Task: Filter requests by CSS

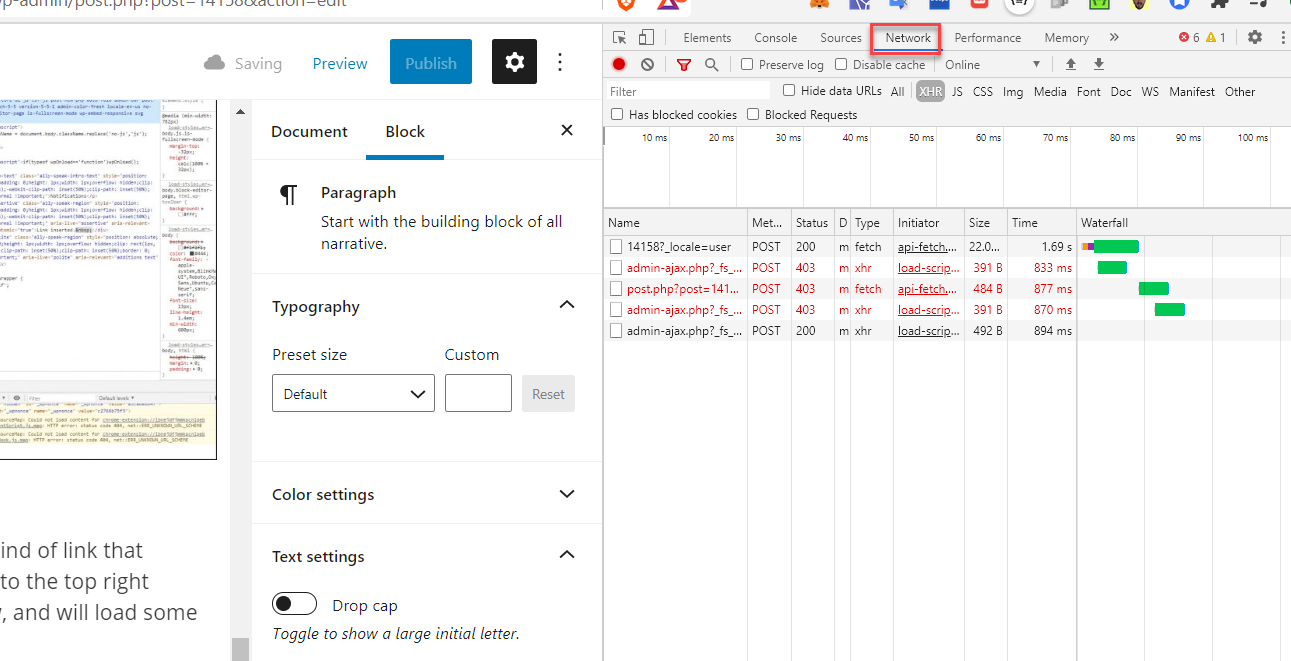Action: point(983,91)
